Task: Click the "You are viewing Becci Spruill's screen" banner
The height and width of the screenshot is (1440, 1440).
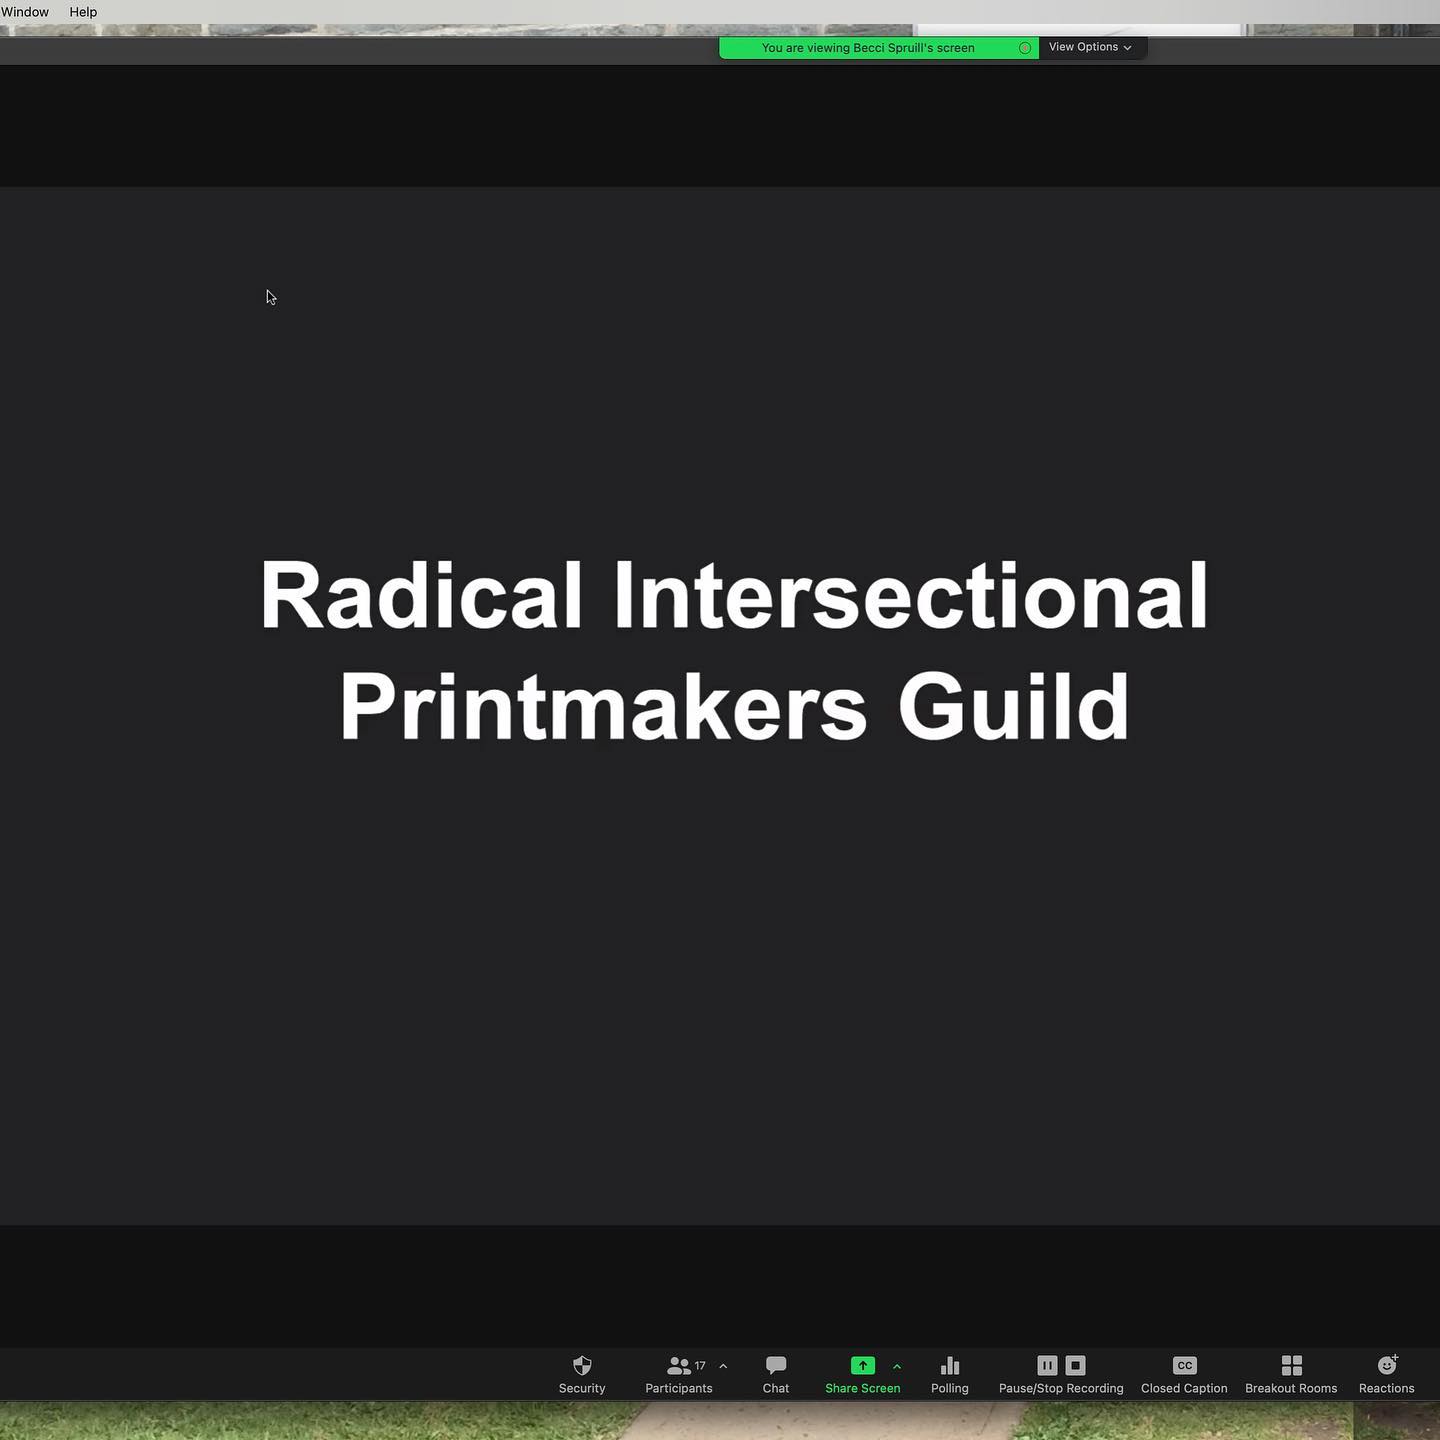Action: pyautogui.click(x=867, y=48)
